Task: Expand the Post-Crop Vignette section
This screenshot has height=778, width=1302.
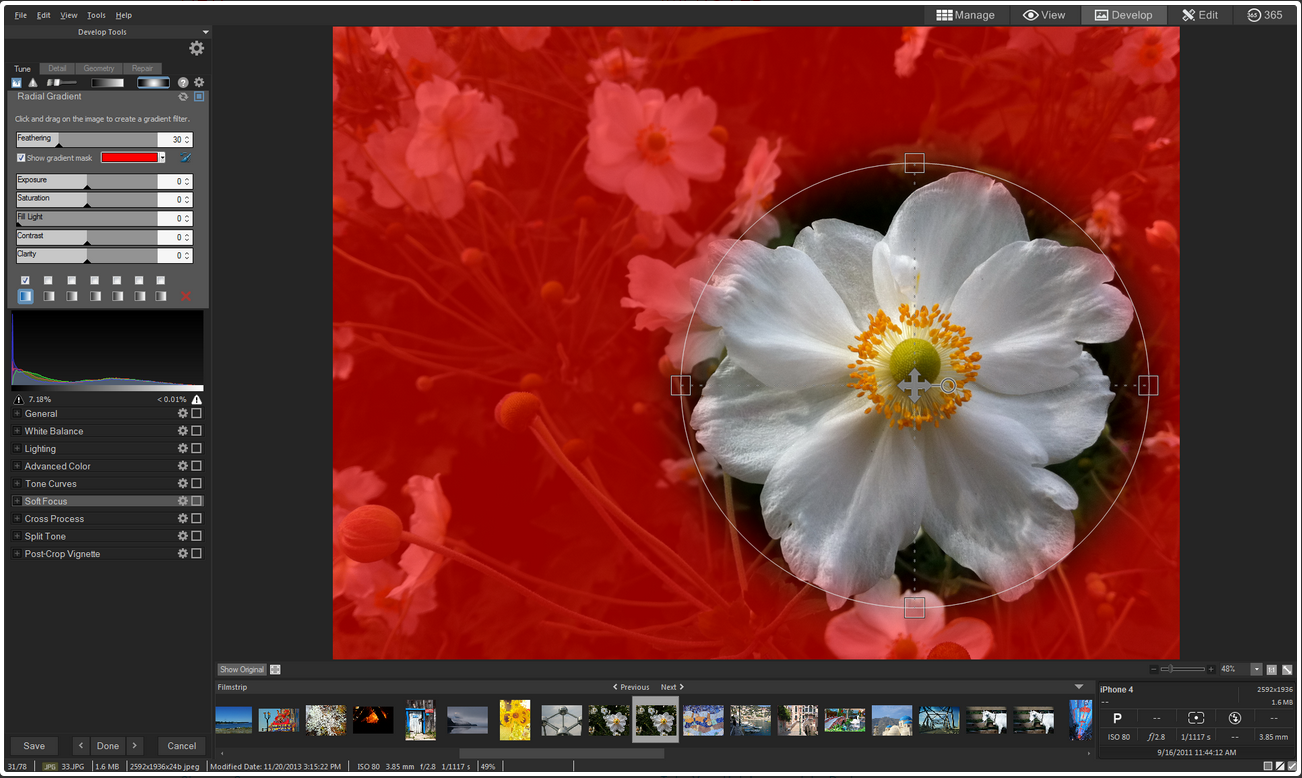Action: point(17,554)
